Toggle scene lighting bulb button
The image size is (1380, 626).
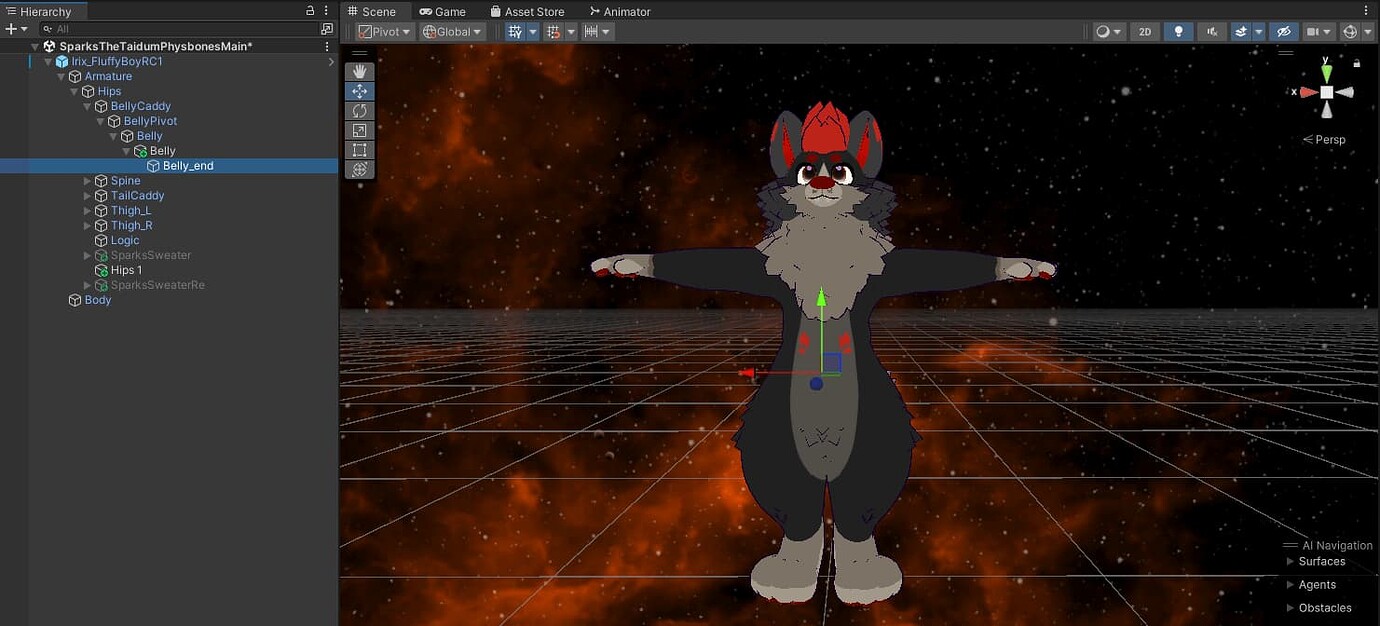1178,32
